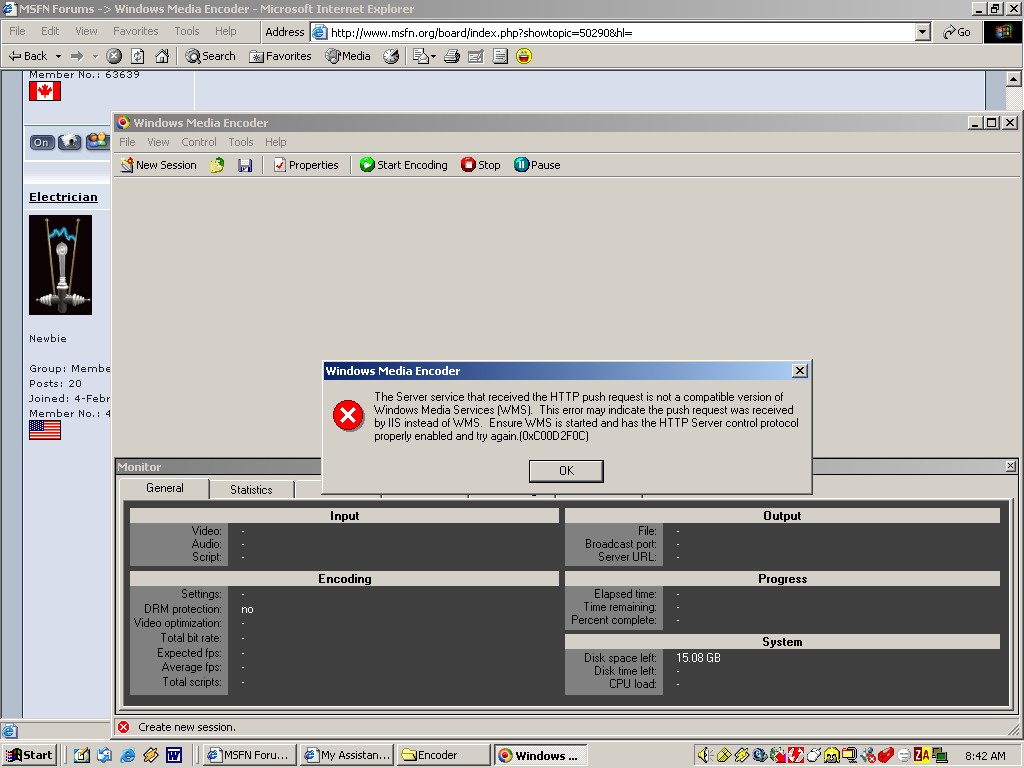Open the Windows Media Encoder View menu
This screenshot has width=1024, height=768.
(158, 142)
